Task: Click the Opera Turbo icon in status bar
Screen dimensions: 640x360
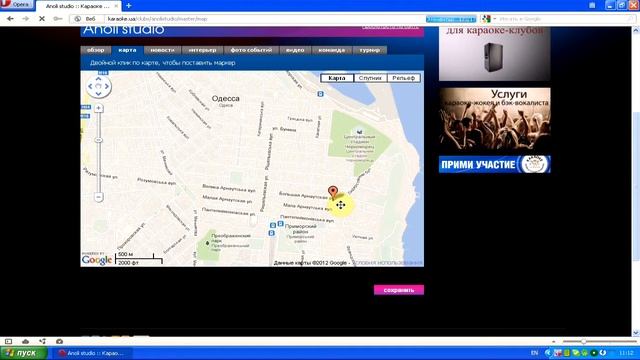Action: (x=60, y=341)
